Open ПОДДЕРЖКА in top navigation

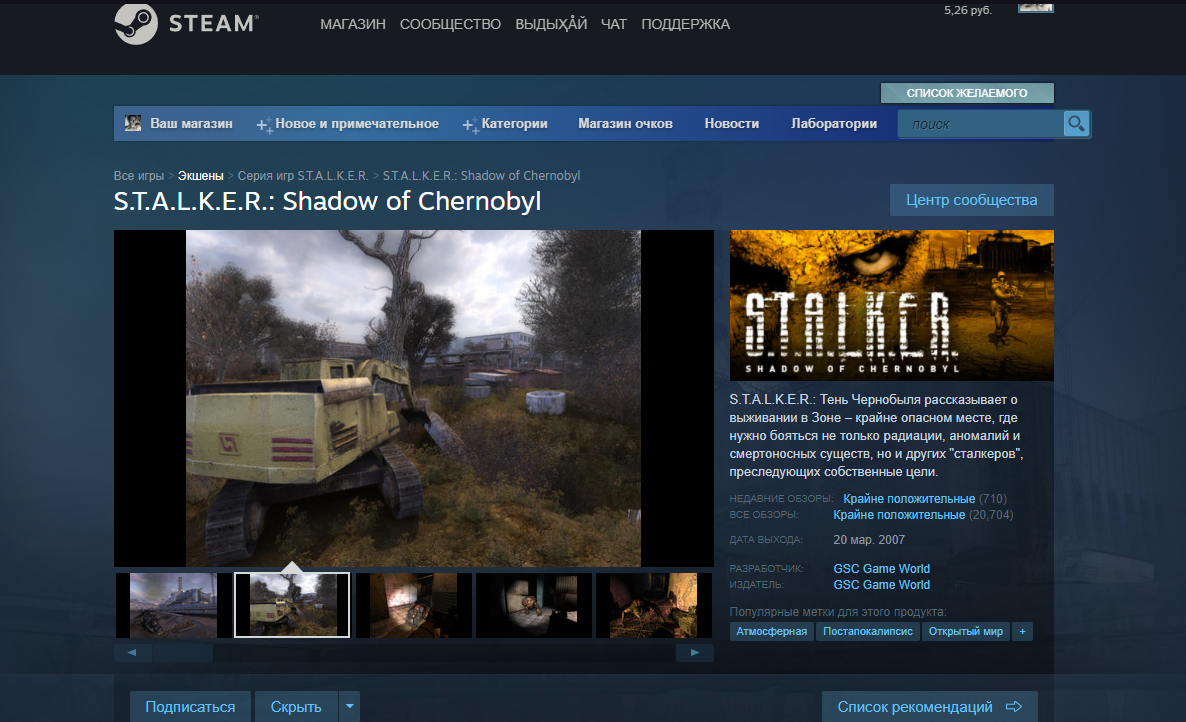[685, 24]
